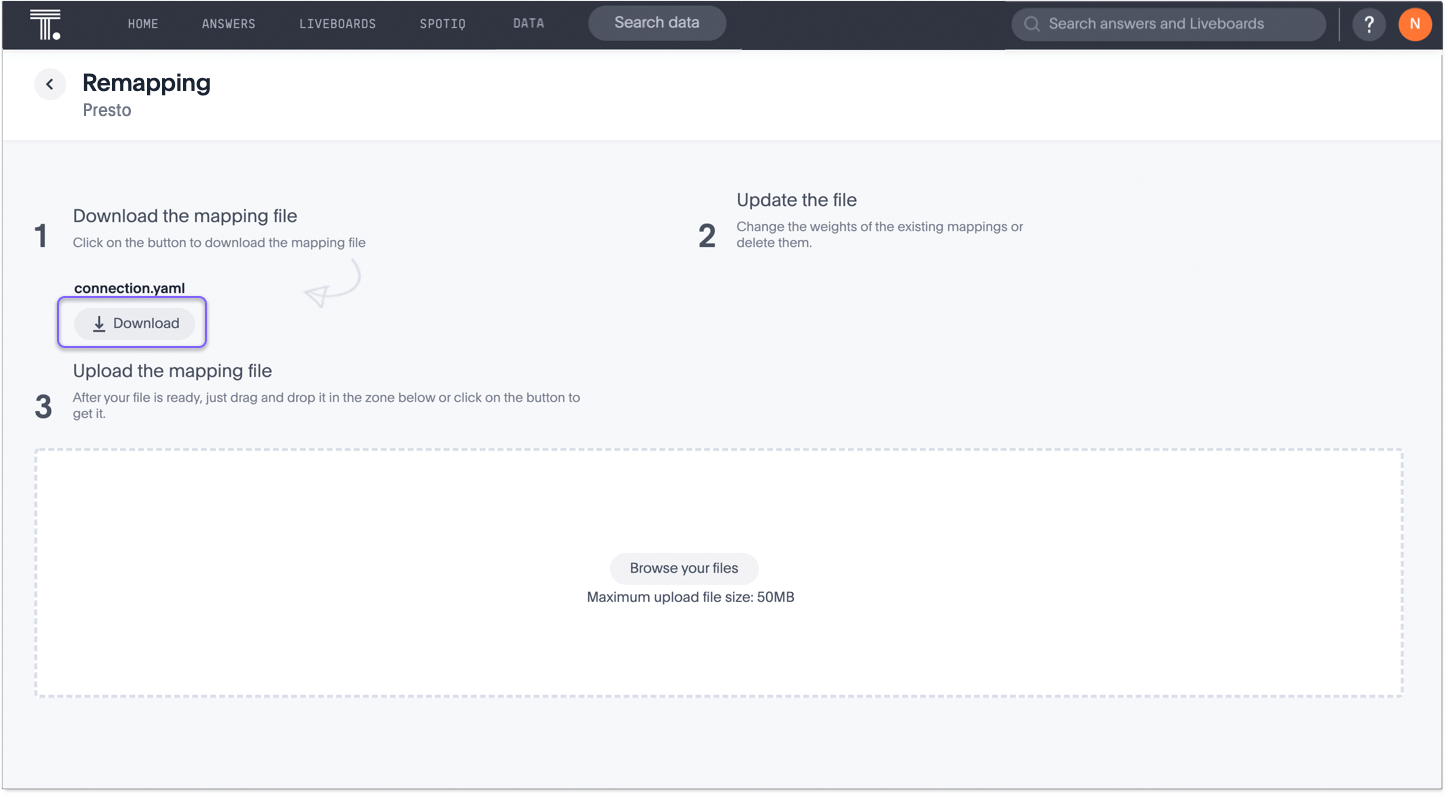
Task: Switch to the HOME tab
Action: [143, 24]
